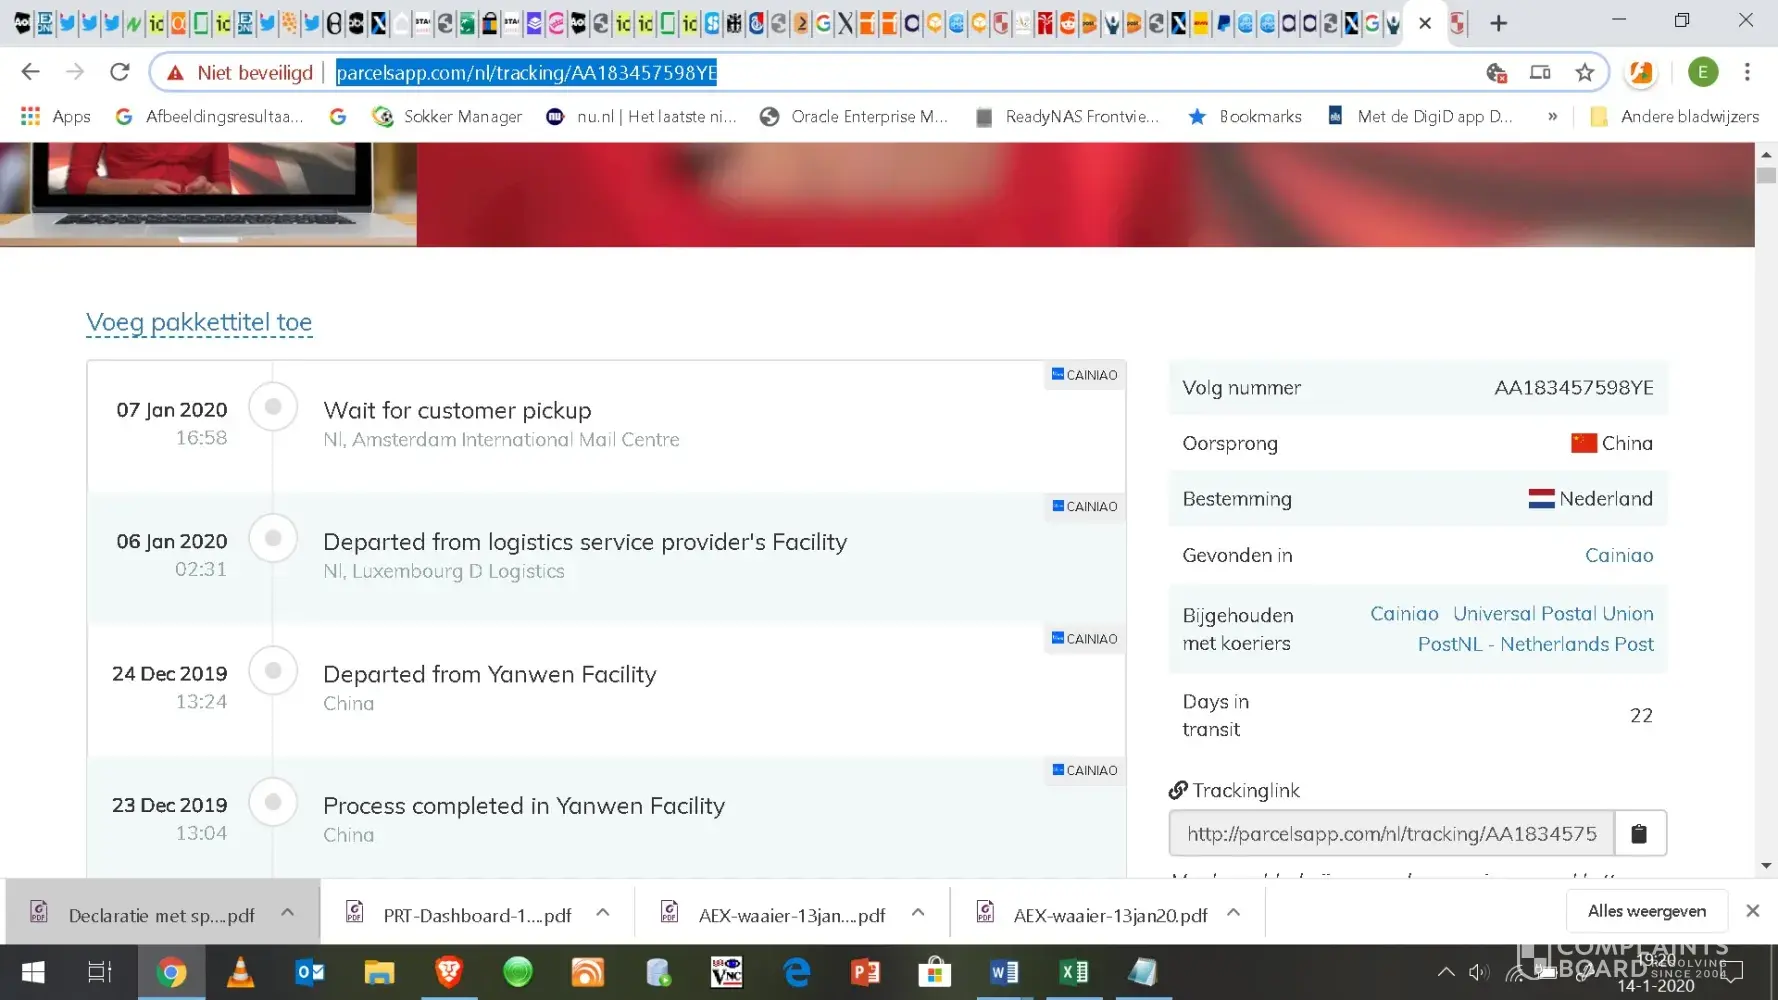Open the Cainiao link beside Gevonden in
Image resolution: width=1778 pixels, height=1000 pixels.
pyautogui.click(x=1619, y=555)
